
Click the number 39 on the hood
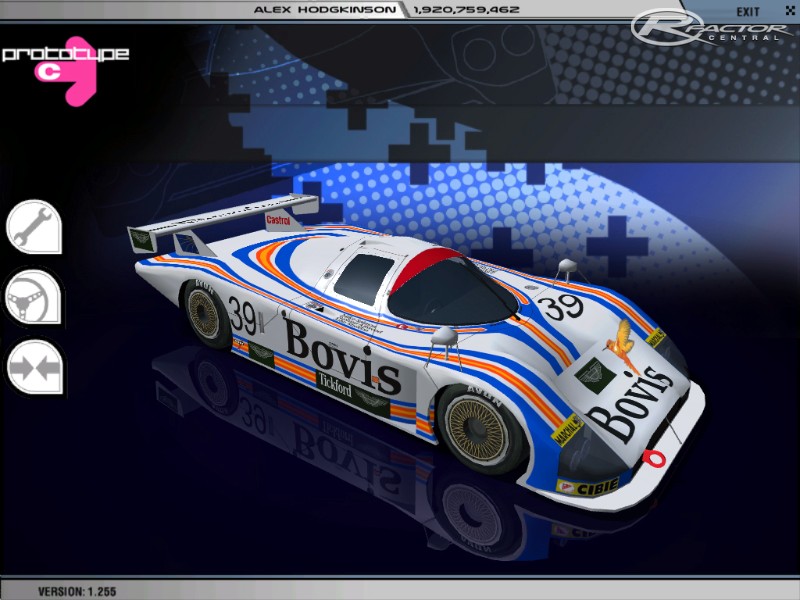tap(563, 304)
